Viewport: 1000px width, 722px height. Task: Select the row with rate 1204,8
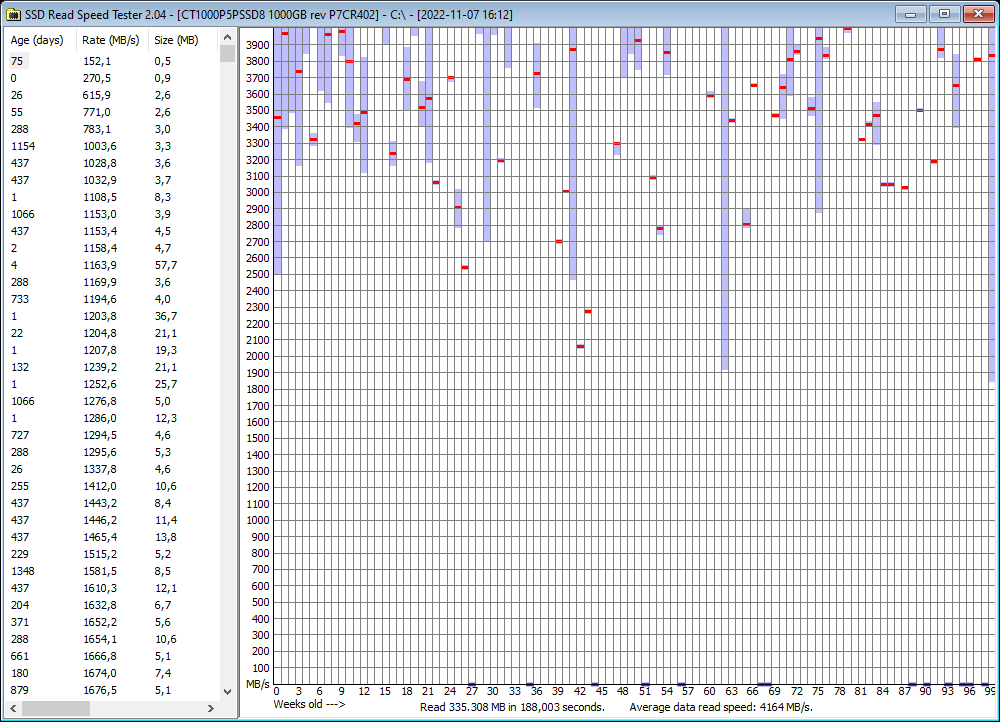click(112, 334)
